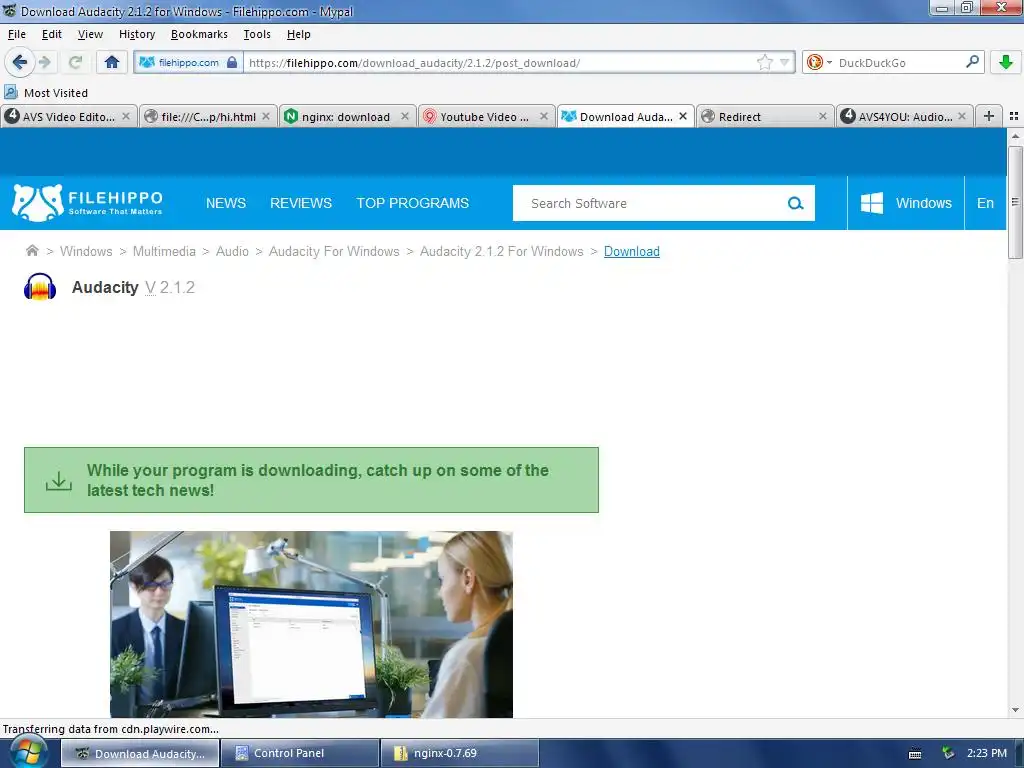Click the address bar URL field
This screenshot has height=768, width=1024.
500,63
